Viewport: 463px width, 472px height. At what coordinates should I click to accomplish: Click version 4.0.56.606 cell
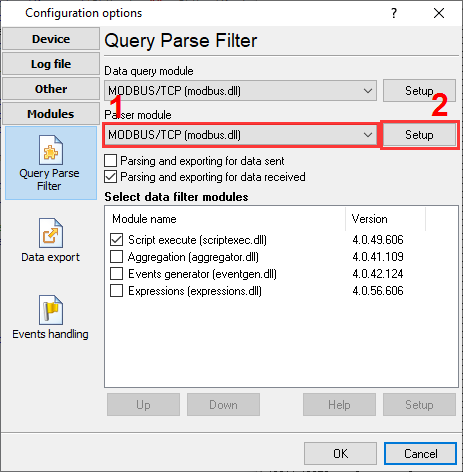tap(378, 291)
